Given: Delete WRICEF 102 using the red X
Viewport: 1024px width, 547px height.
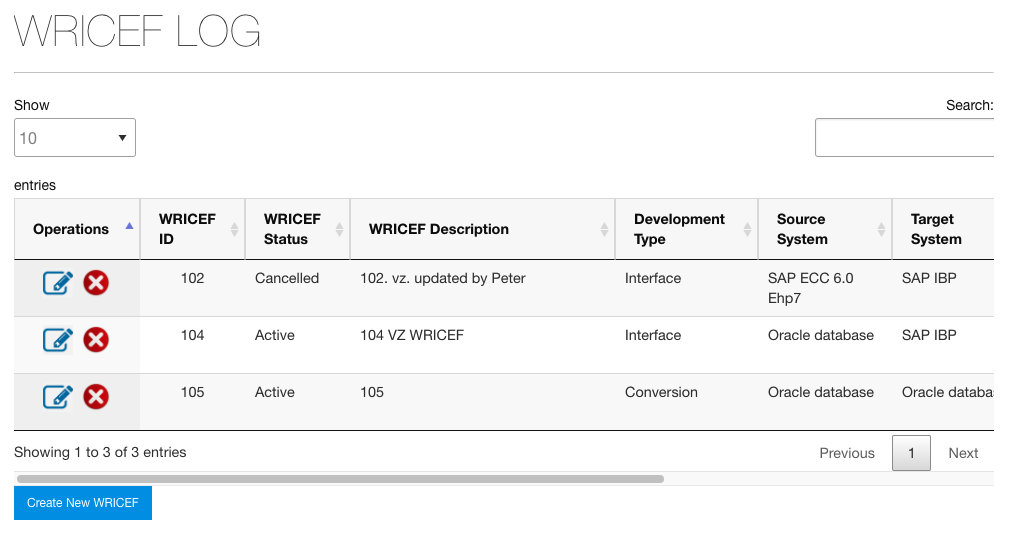Looking at the screenshot, I should tap(96, 283).
